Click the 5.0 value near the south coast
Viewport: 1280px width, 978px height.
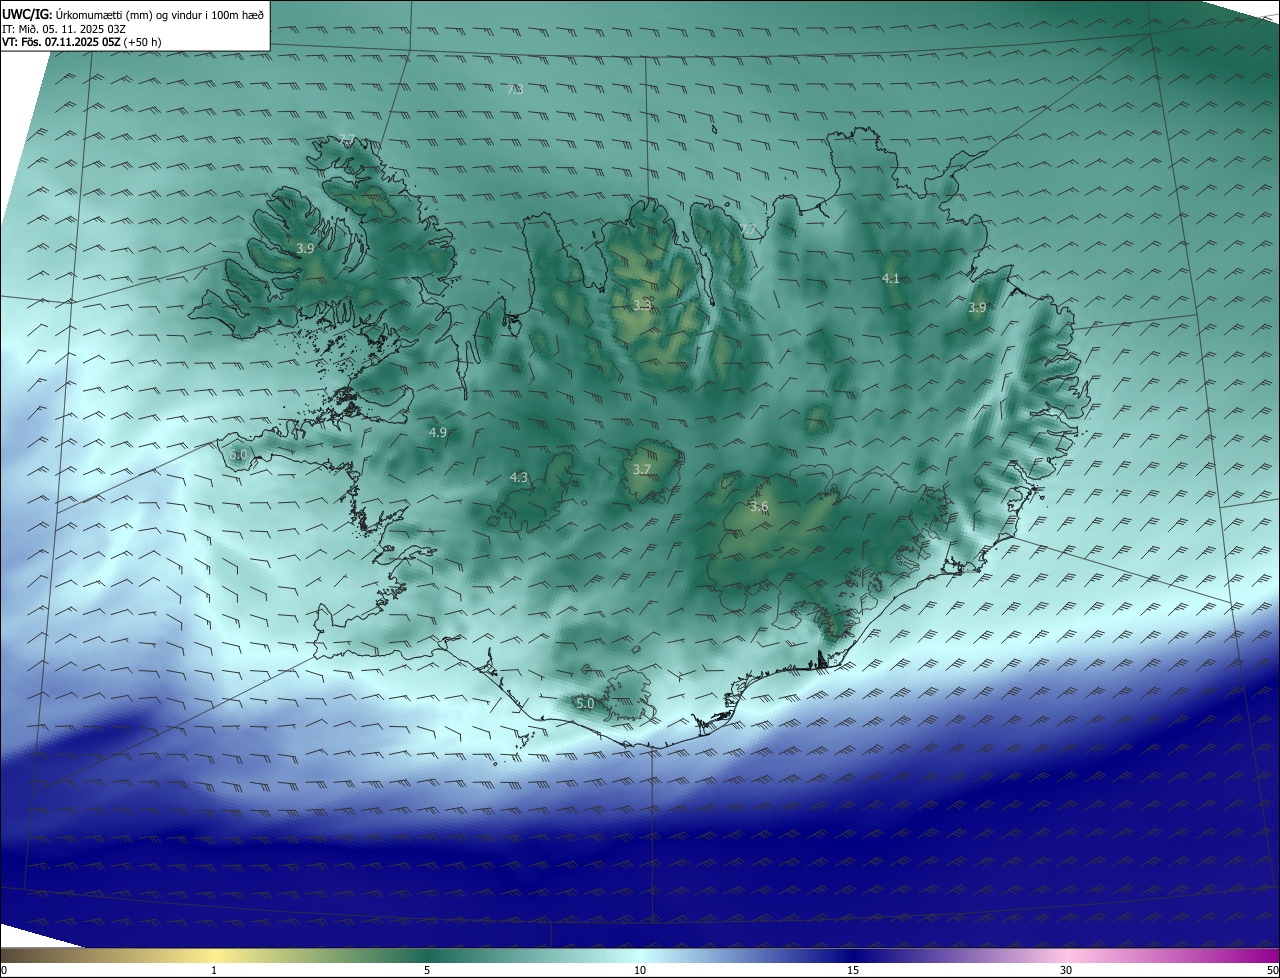[585, 704]
